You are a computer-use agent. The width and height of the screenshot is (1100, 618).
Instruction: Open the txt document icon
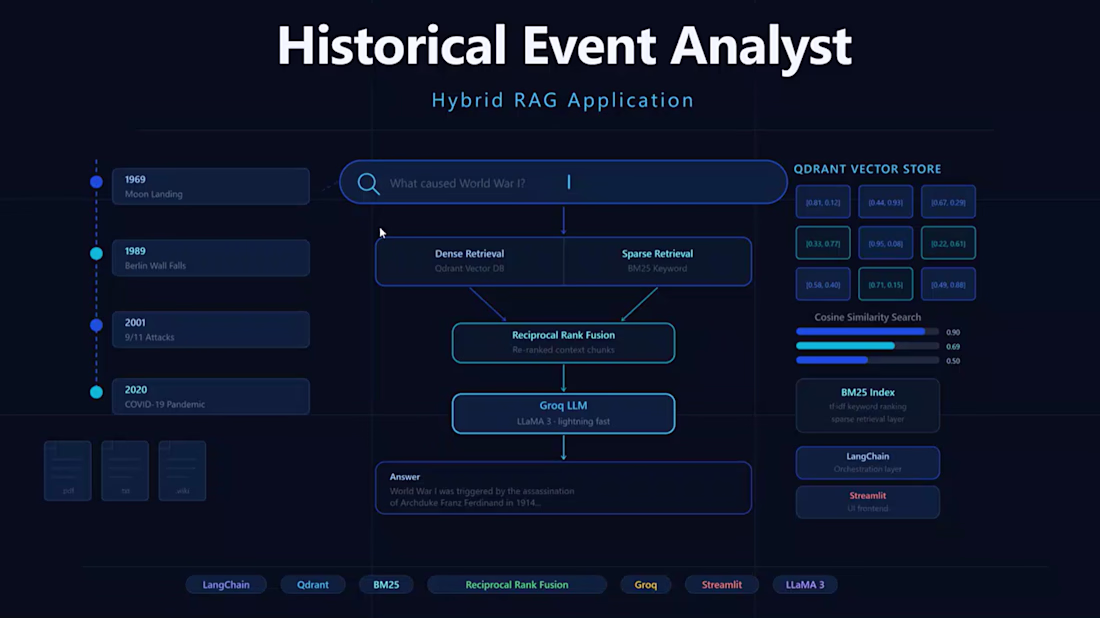pos(125,471)
